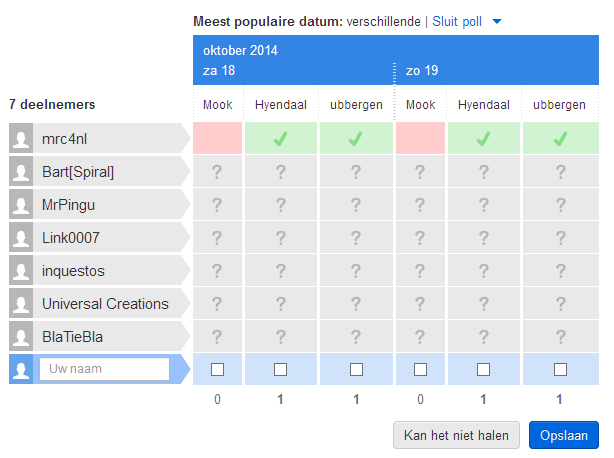614x458 pixels.
Task: Tick the Saturday 18 Mook checkbox
Action: [218, 370]
